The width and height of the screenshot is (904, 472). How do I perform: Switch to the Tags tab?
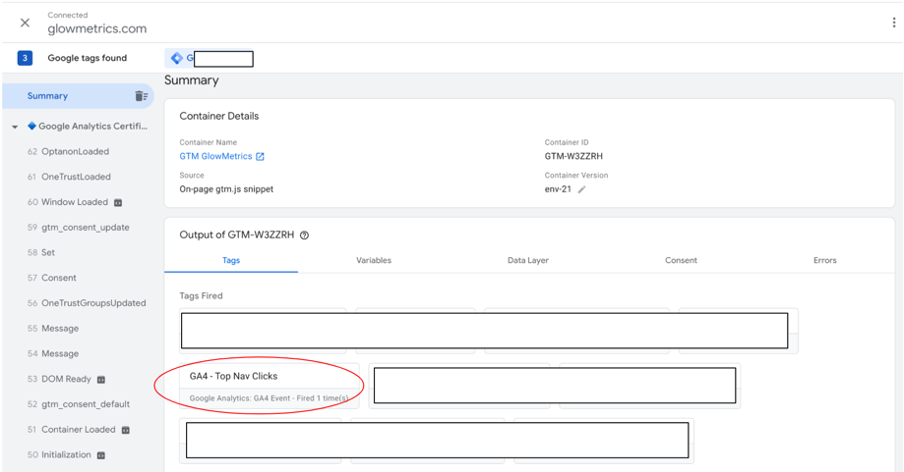[231, 260]
